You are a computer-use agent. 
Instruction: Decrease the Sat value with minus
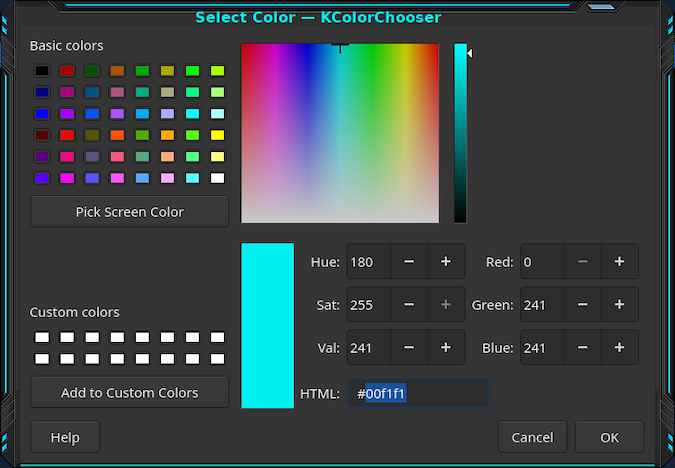click(x=409, y=305)
